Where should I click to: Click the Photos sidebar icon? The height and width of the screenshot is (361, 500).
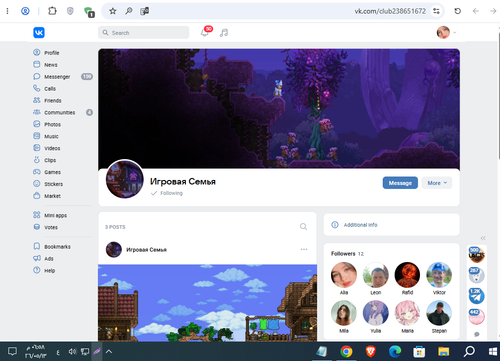[37, 124]
